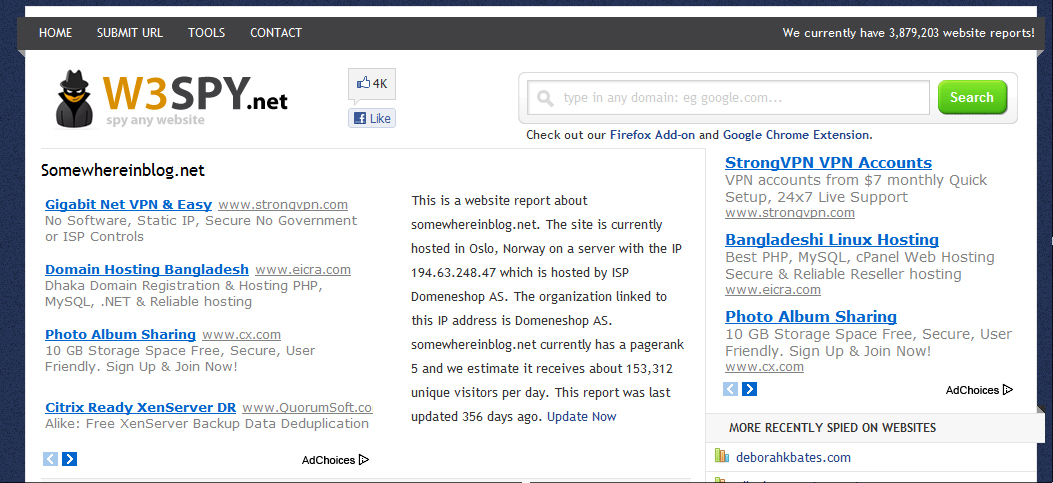Click the W3SPY.net spy mascot logo

point(76,99)
